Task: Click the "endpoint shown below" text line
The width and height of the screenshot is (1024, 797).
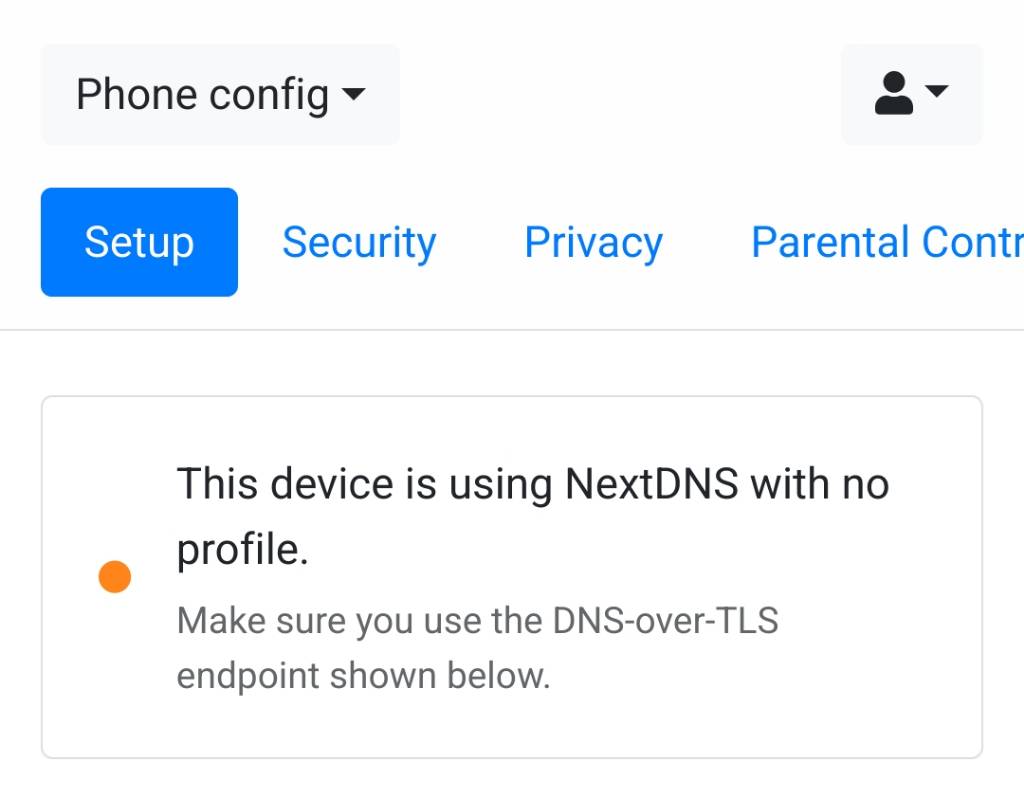Action: click(x=363, y=676)
